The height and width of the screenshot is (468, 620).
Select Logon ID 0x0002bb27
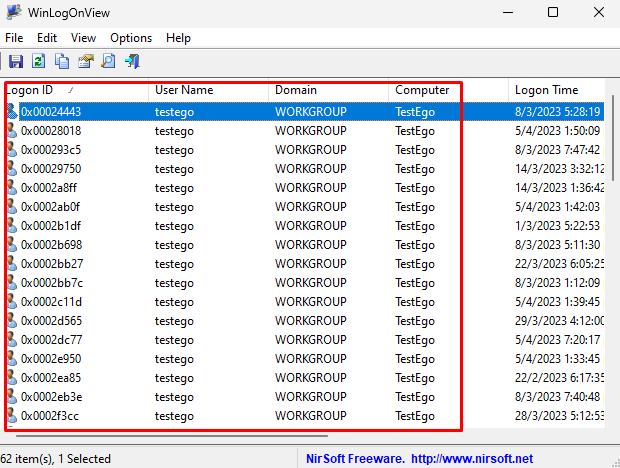click(52, 264)
